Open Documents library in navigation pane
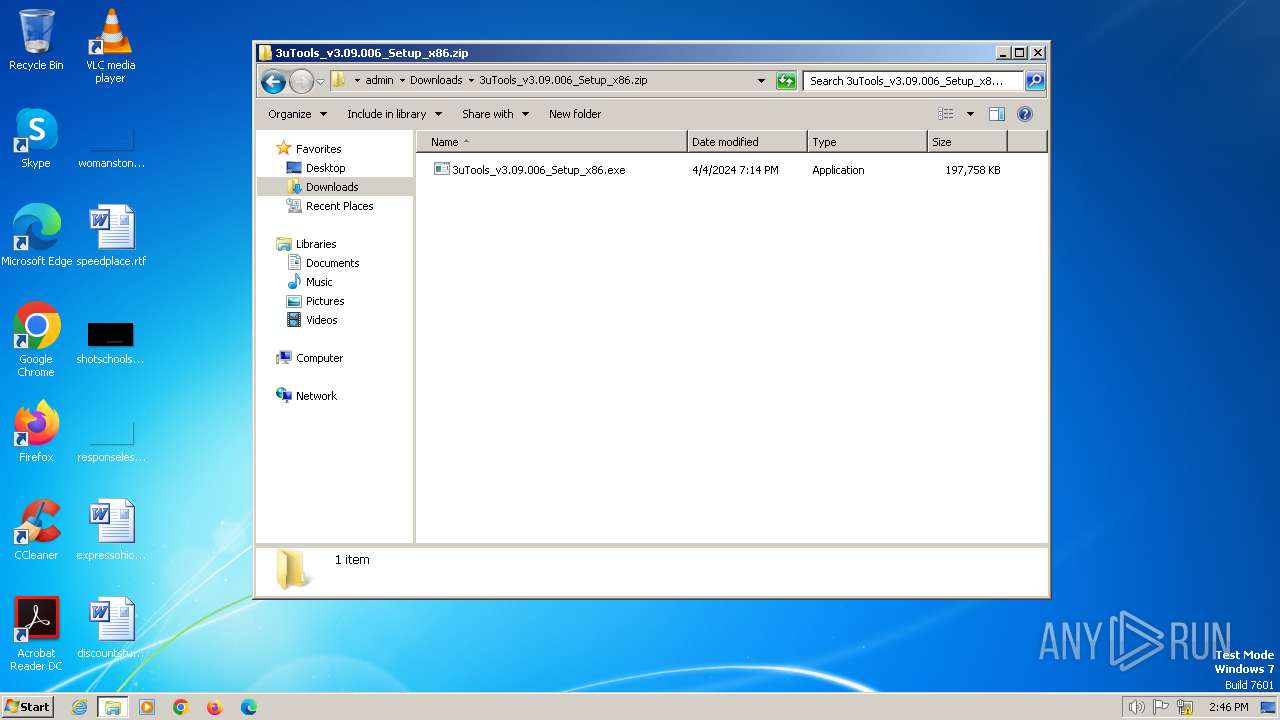Viewport: 1280px width, 720px height. (332, 263)
